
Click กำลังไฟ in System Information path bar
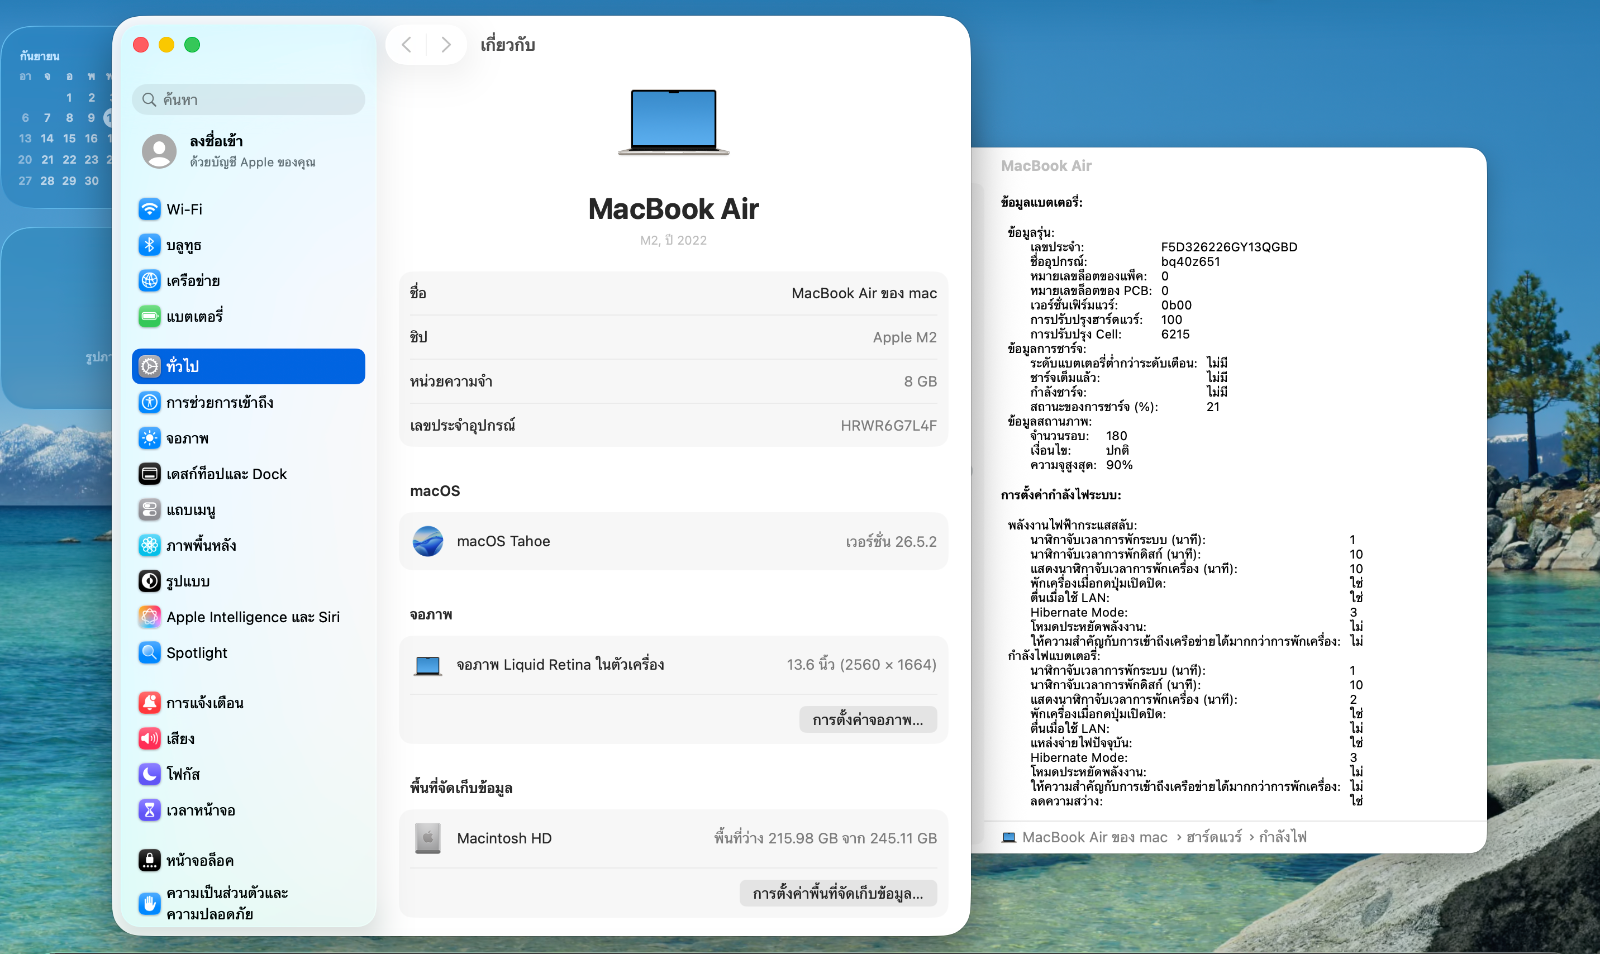pyautogui.click(x=1283, y=837)
